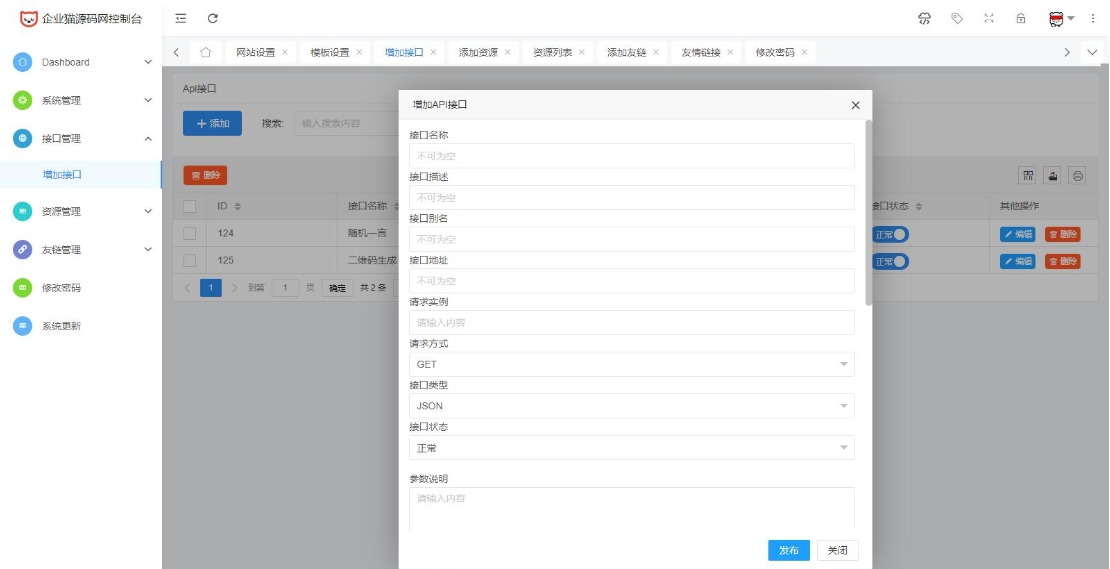Open the 修改密码 sidebar menu item
Image resolution: width=1110 pixels, height=569 pixels.
tap(62, 288)
